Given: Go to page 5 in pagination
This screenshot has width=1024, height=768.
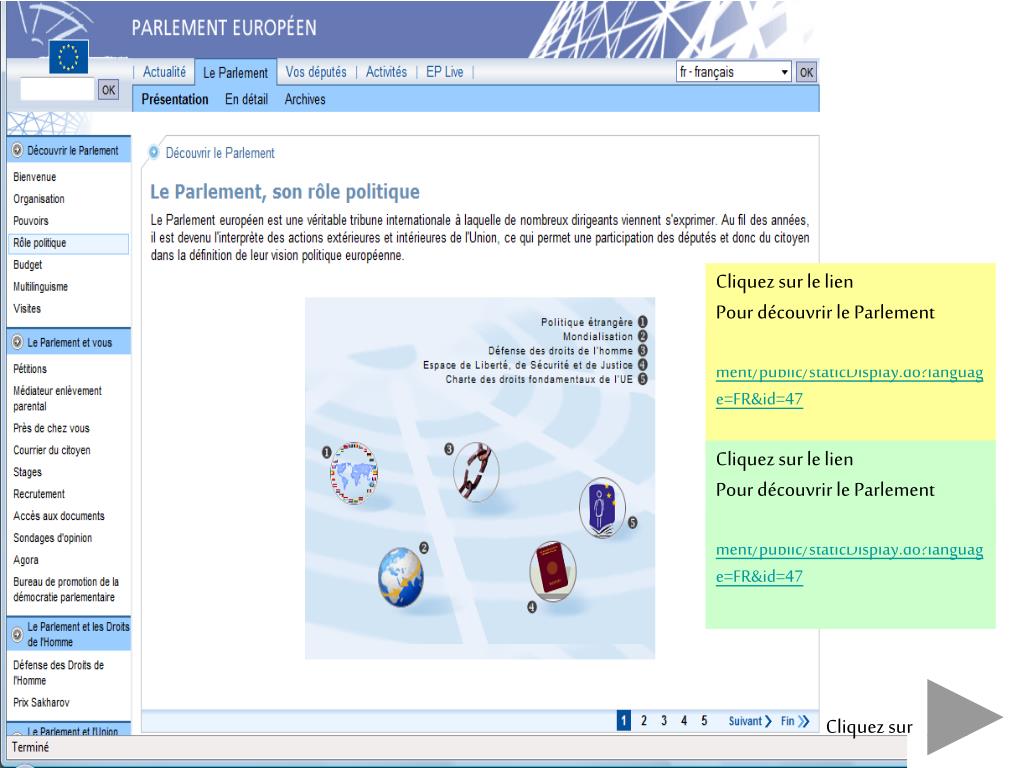Looking at the screenshot, I should pyautogui.click(x=704, y=720).
